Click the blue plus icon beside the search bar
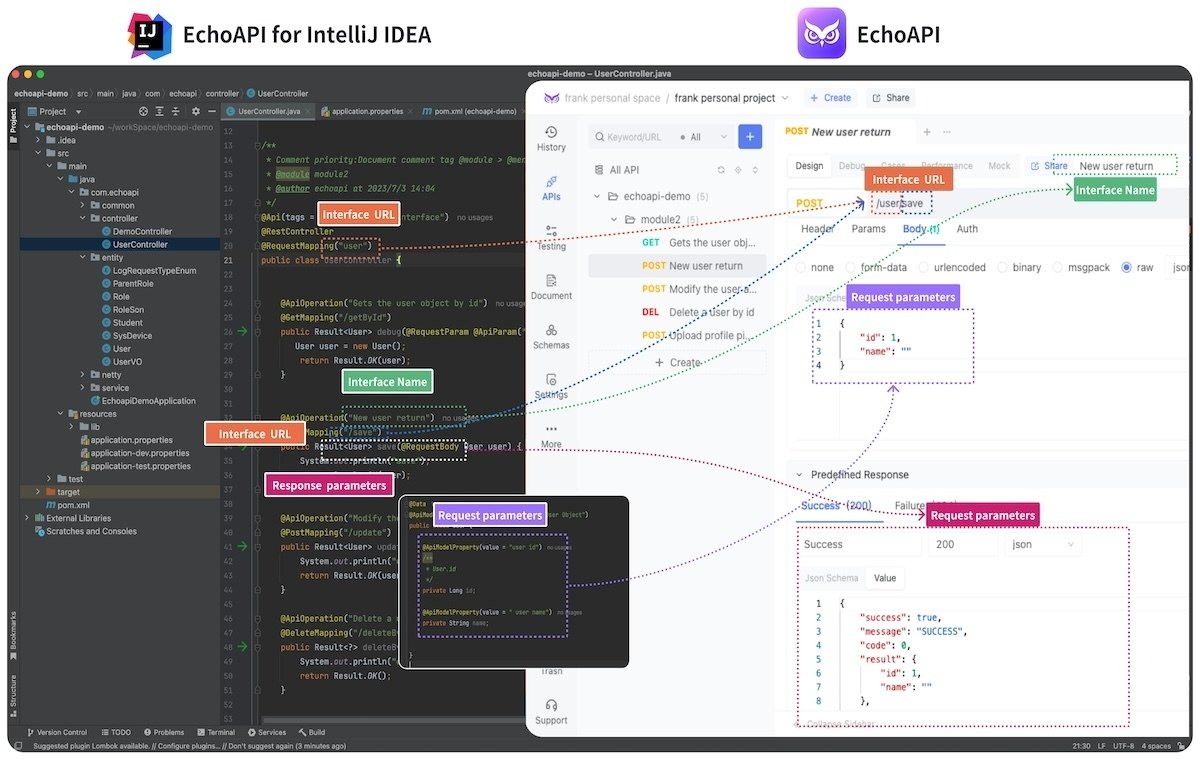 (750, 137)
